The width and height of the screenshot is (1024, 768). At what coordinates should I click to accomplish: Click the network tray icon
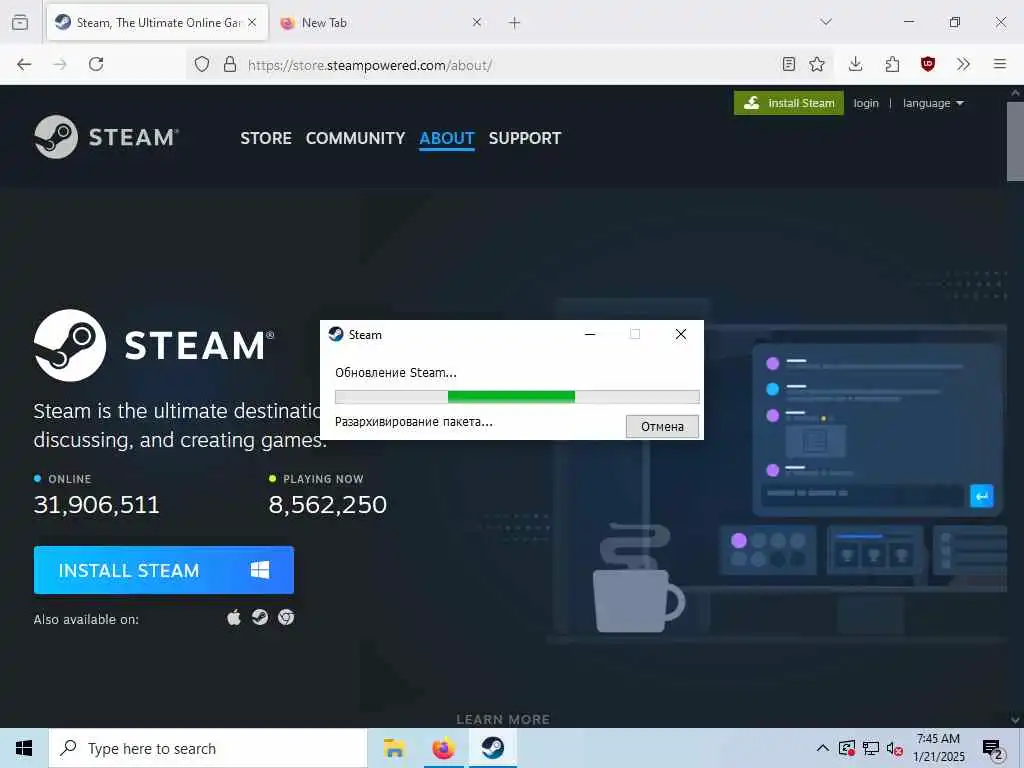point(871,748)
